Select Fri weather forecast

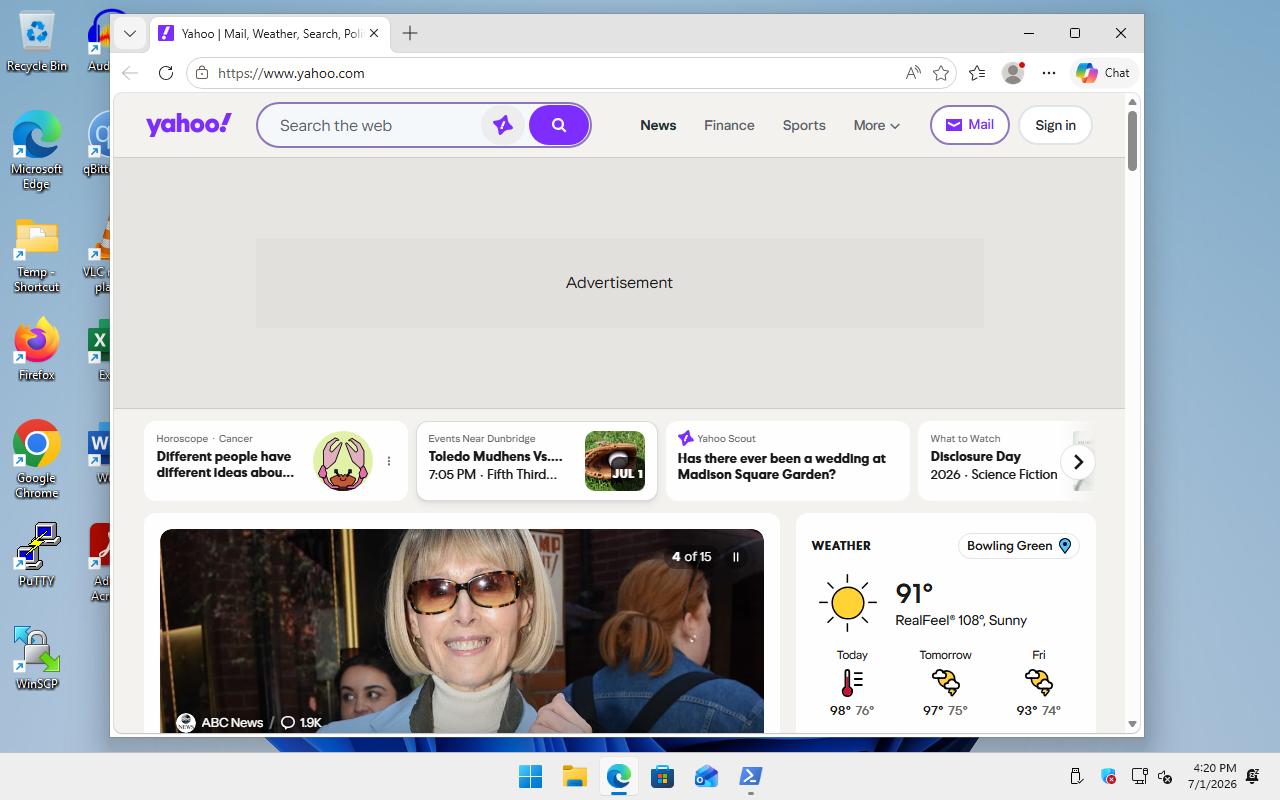pyautogui.click(x=1039, y=683)
